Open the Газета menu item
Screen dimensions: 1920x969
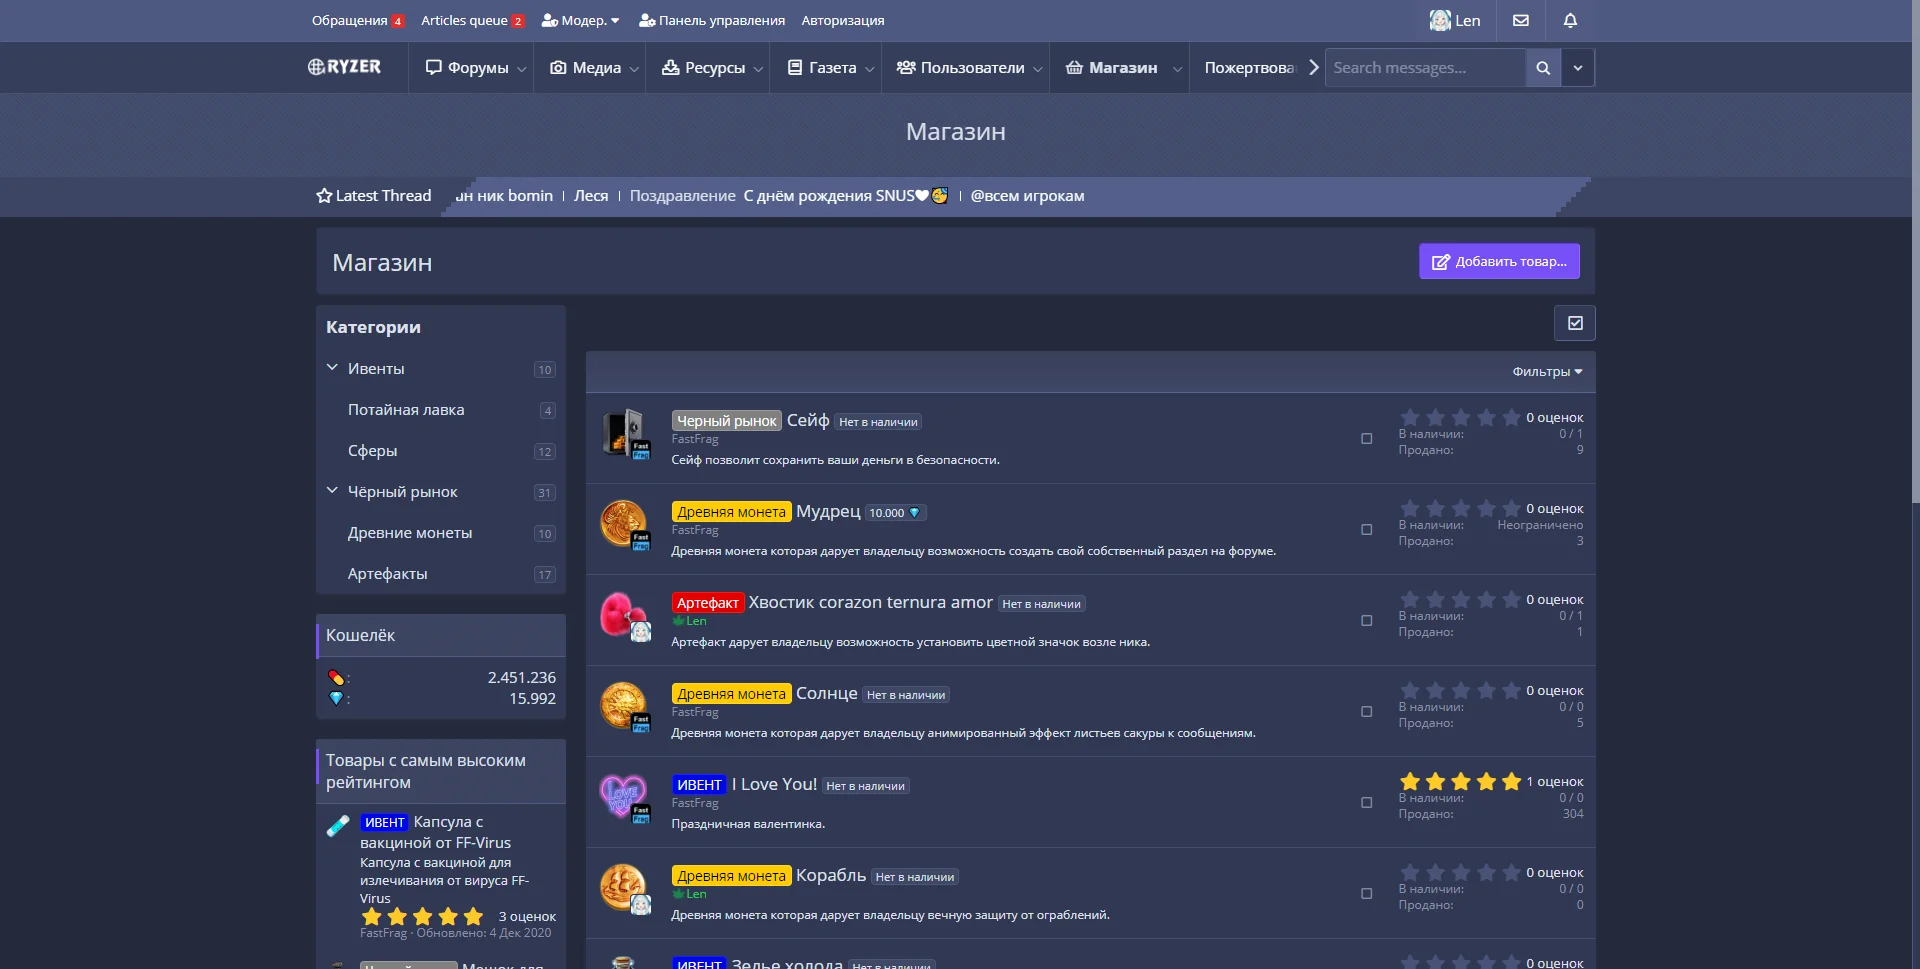[822, 68]
